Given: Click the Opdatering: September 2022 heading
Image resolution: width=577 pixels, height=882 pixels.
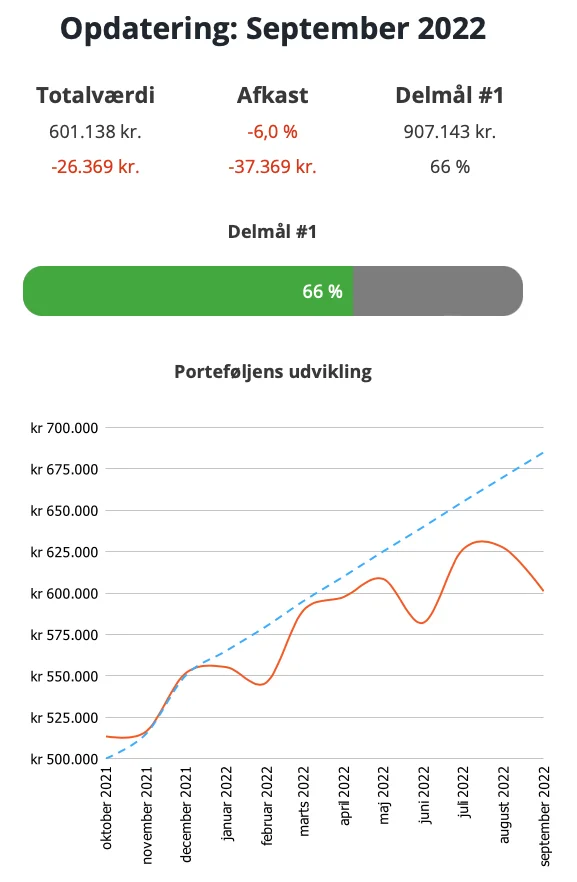Looking at the screenshot, I should coord(273,29).
